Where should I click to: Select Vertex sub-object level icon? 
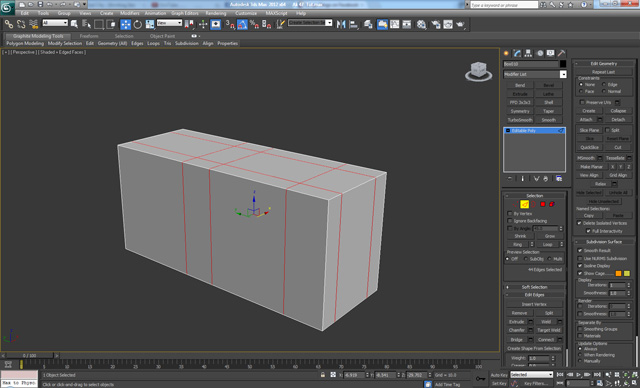[516, 204]
